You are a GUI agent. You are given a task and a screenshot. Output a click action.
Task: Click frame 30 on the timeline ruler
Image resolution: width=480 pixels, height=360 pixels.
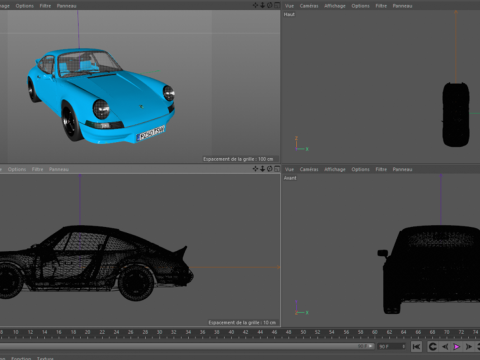(x=159, y=332)
